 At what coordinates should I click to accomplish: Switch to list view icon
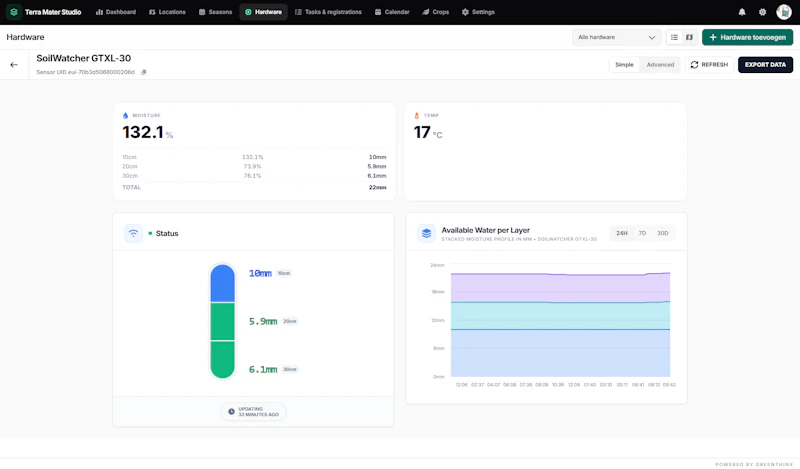point(674,37)
